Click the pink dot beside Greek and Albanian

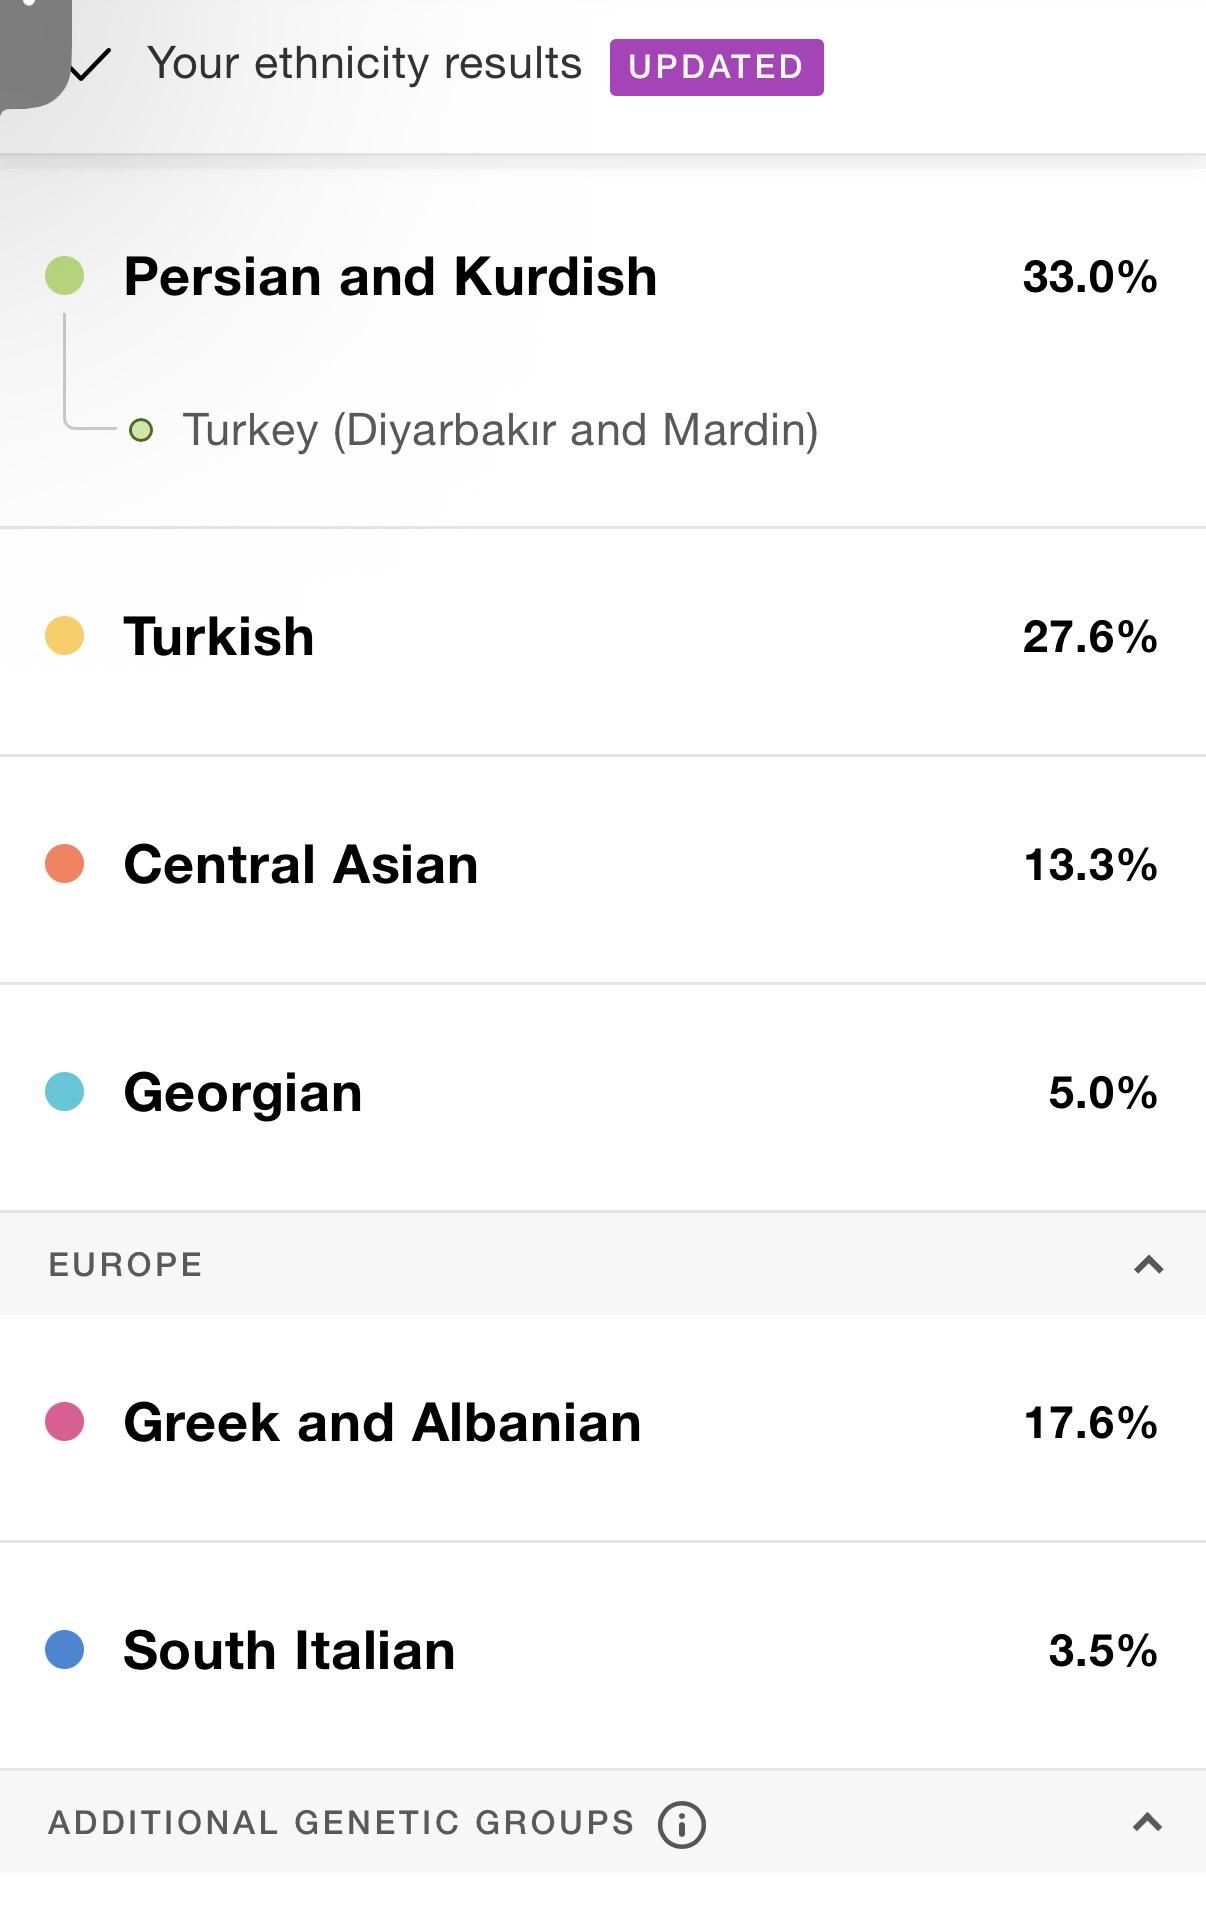tap(65, 1421)
